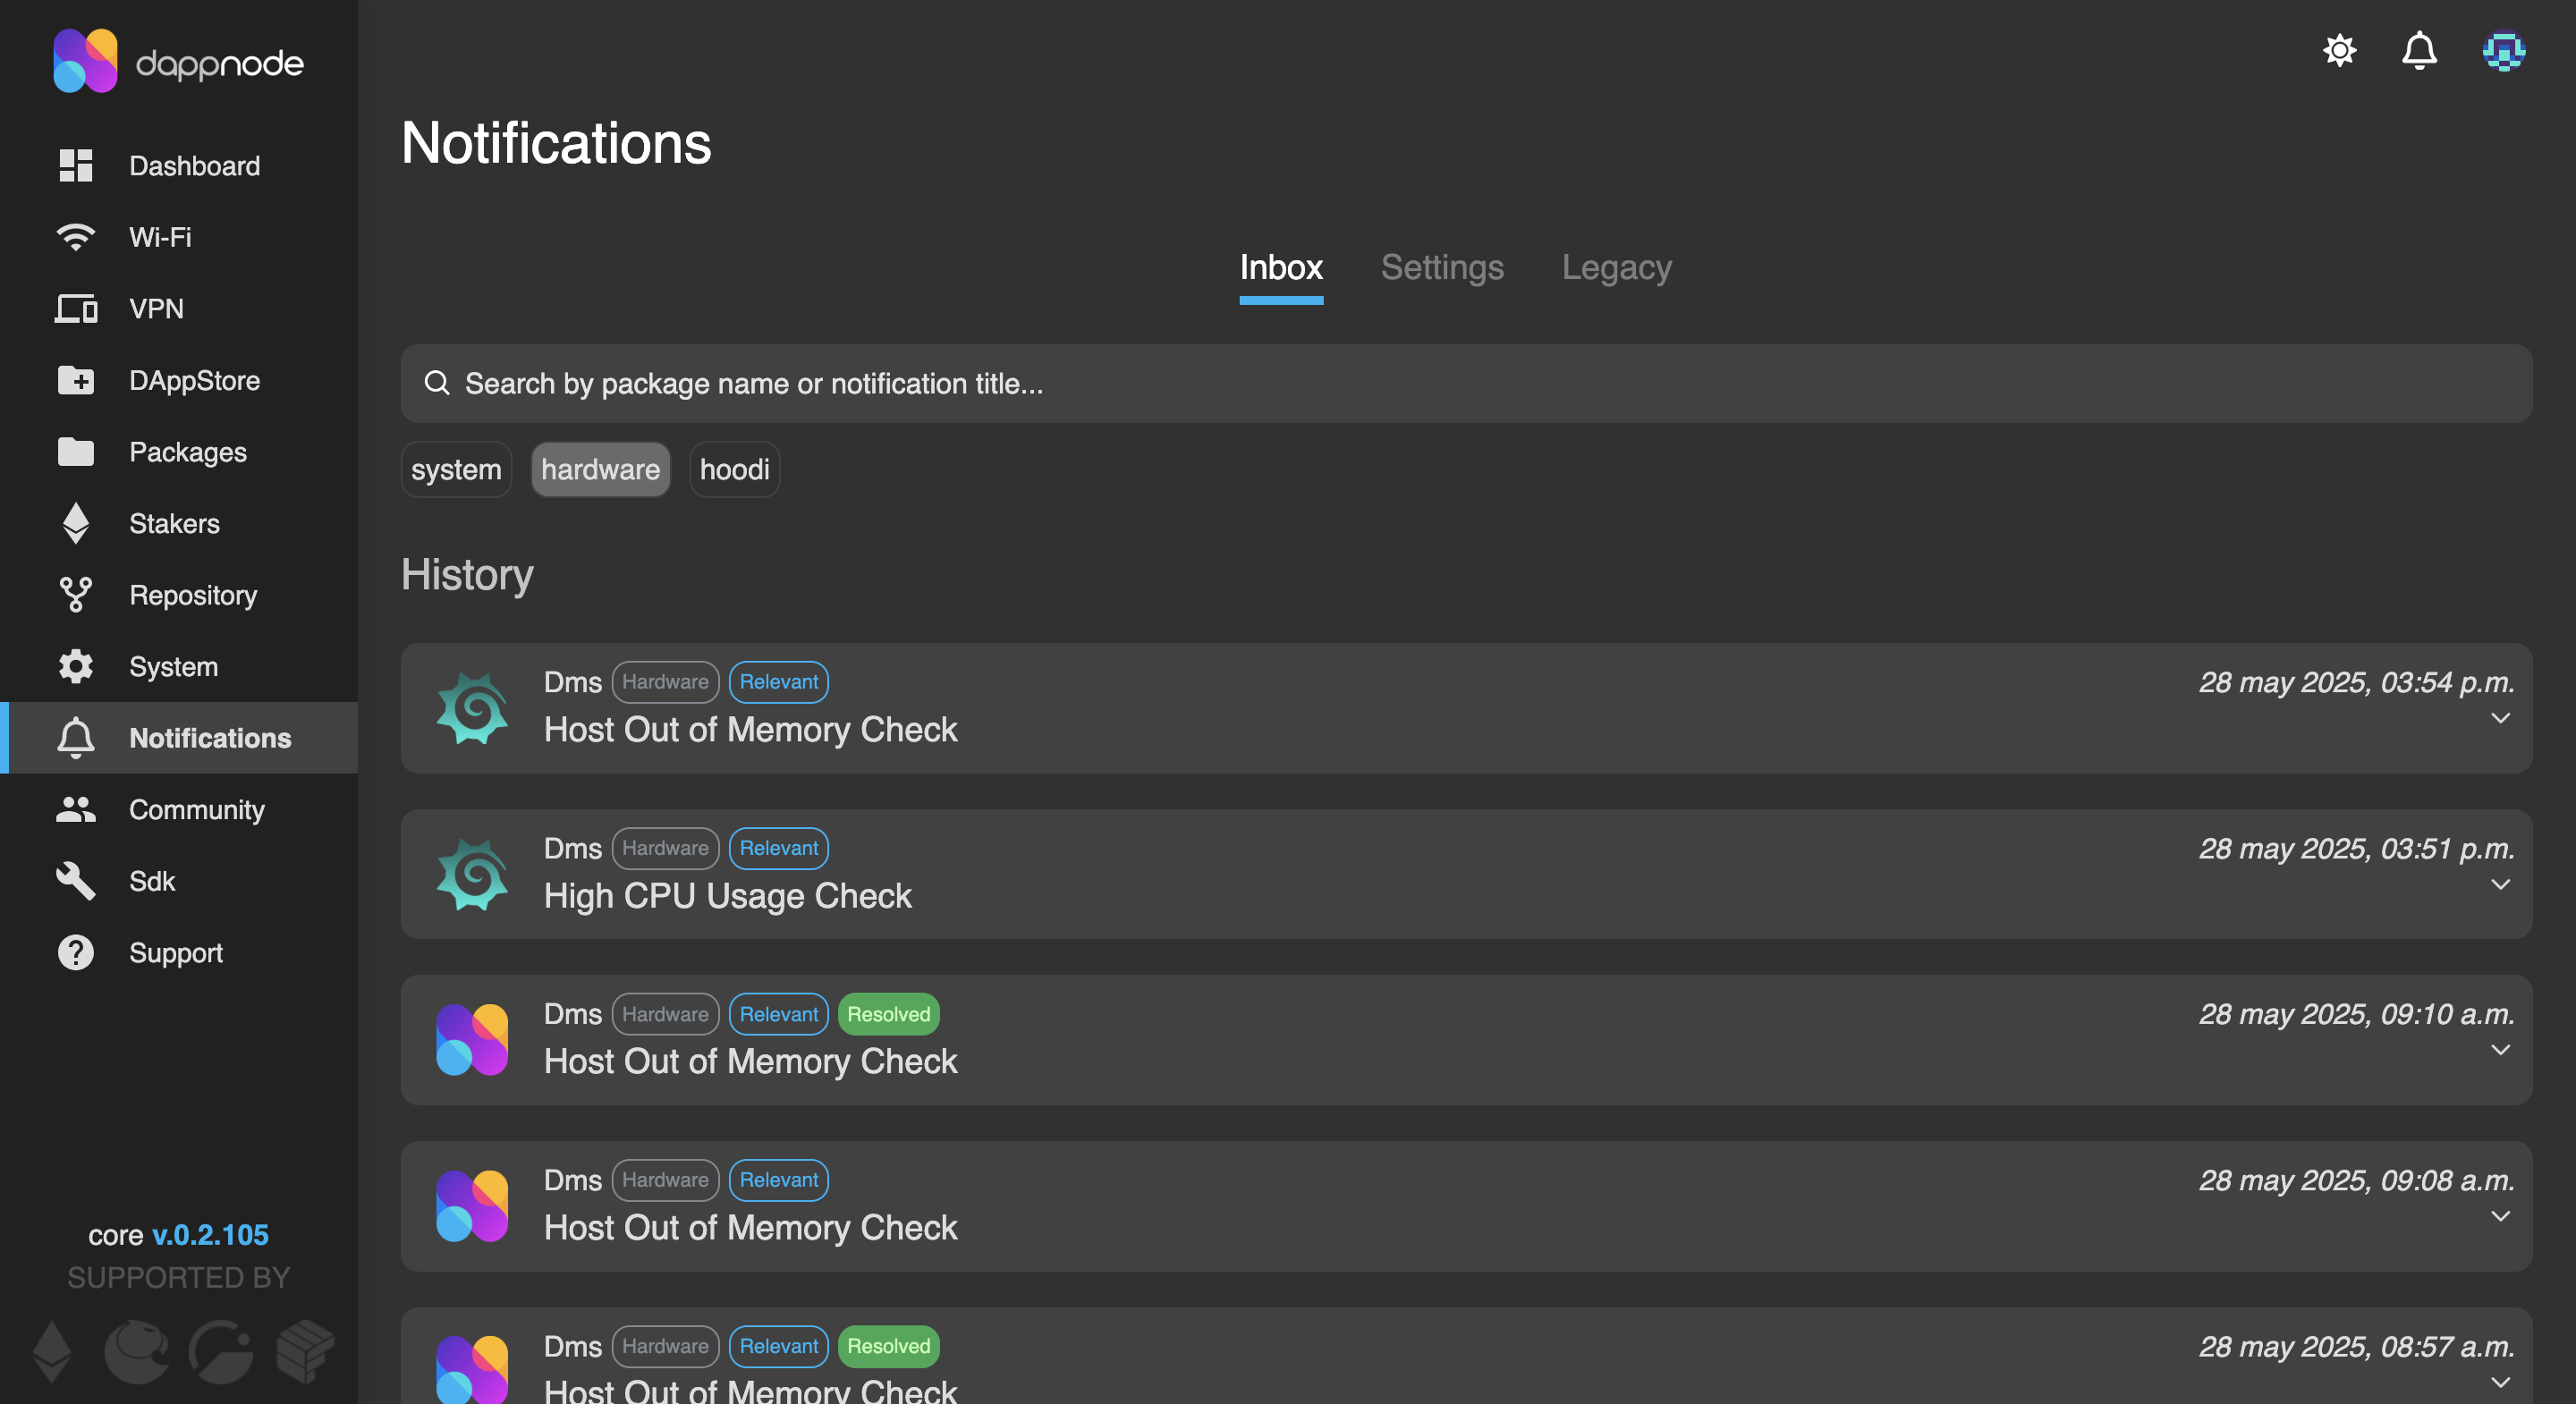Open core version v.0.2.105 link
The height and width of the screenshot is (1404, 2576).
coord(210,1235)
